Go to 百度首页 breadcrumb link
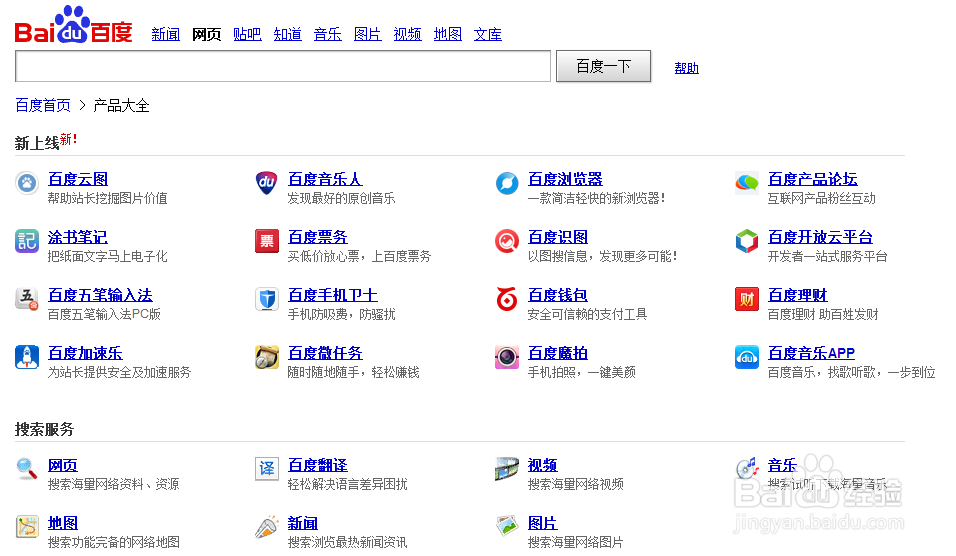The image size is (956, 556). [x=43, y=105]
